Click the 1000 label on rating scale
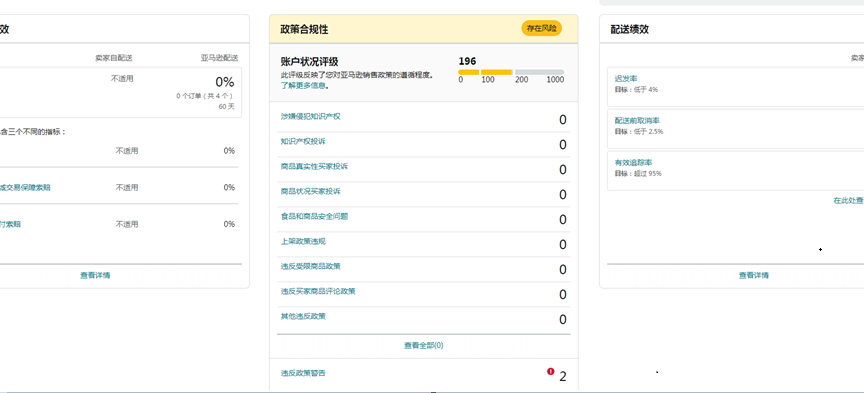This screenshot has width=864, height=393. point(555,80)
